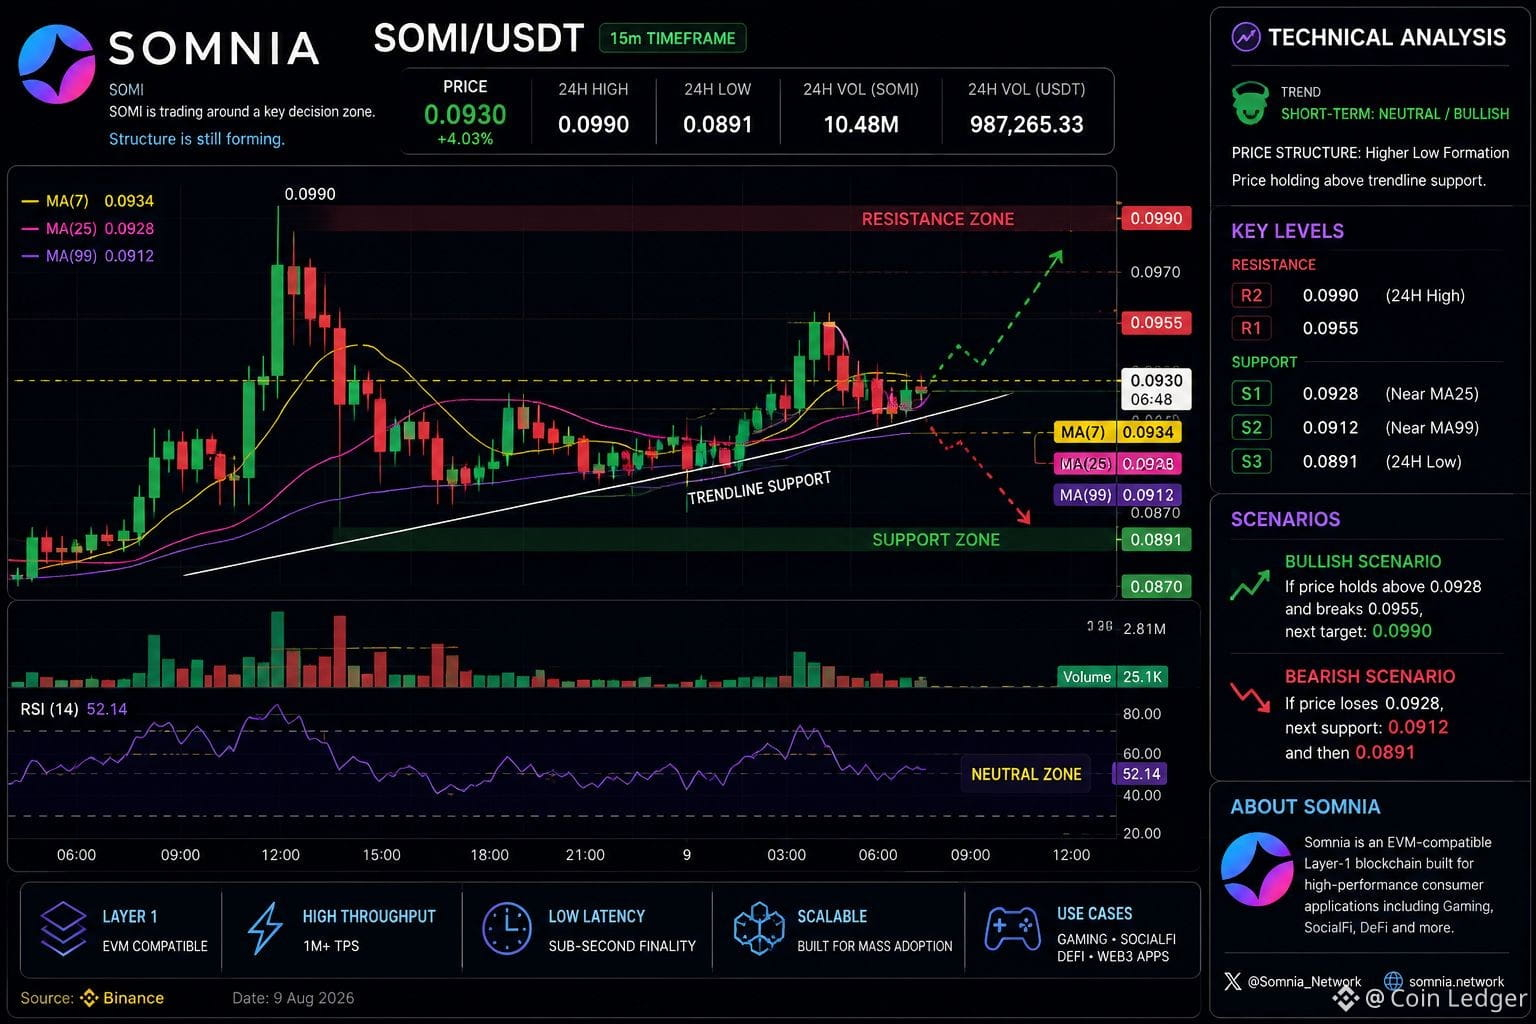Click the Binance logo icon
The height and width of the screenshot is (1024, 1536).
pos(89,998)
